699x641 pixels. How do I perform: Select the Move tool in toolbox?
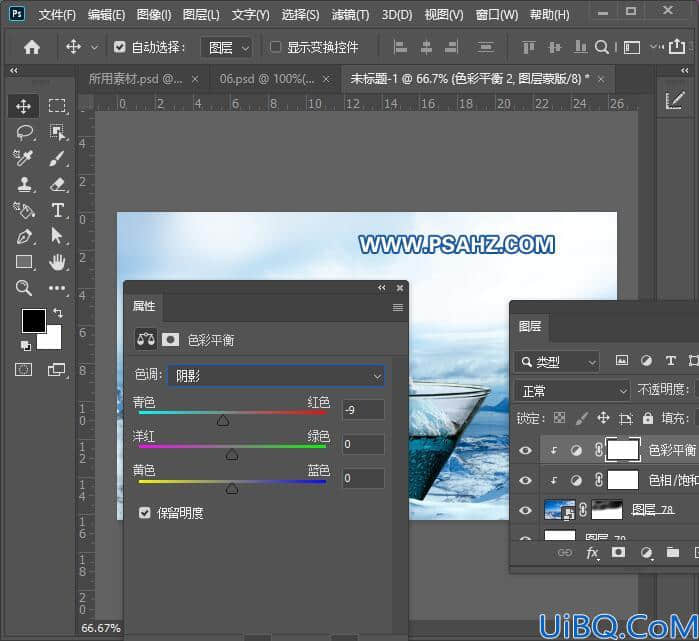pyautogui.click(x=23, y=106)
